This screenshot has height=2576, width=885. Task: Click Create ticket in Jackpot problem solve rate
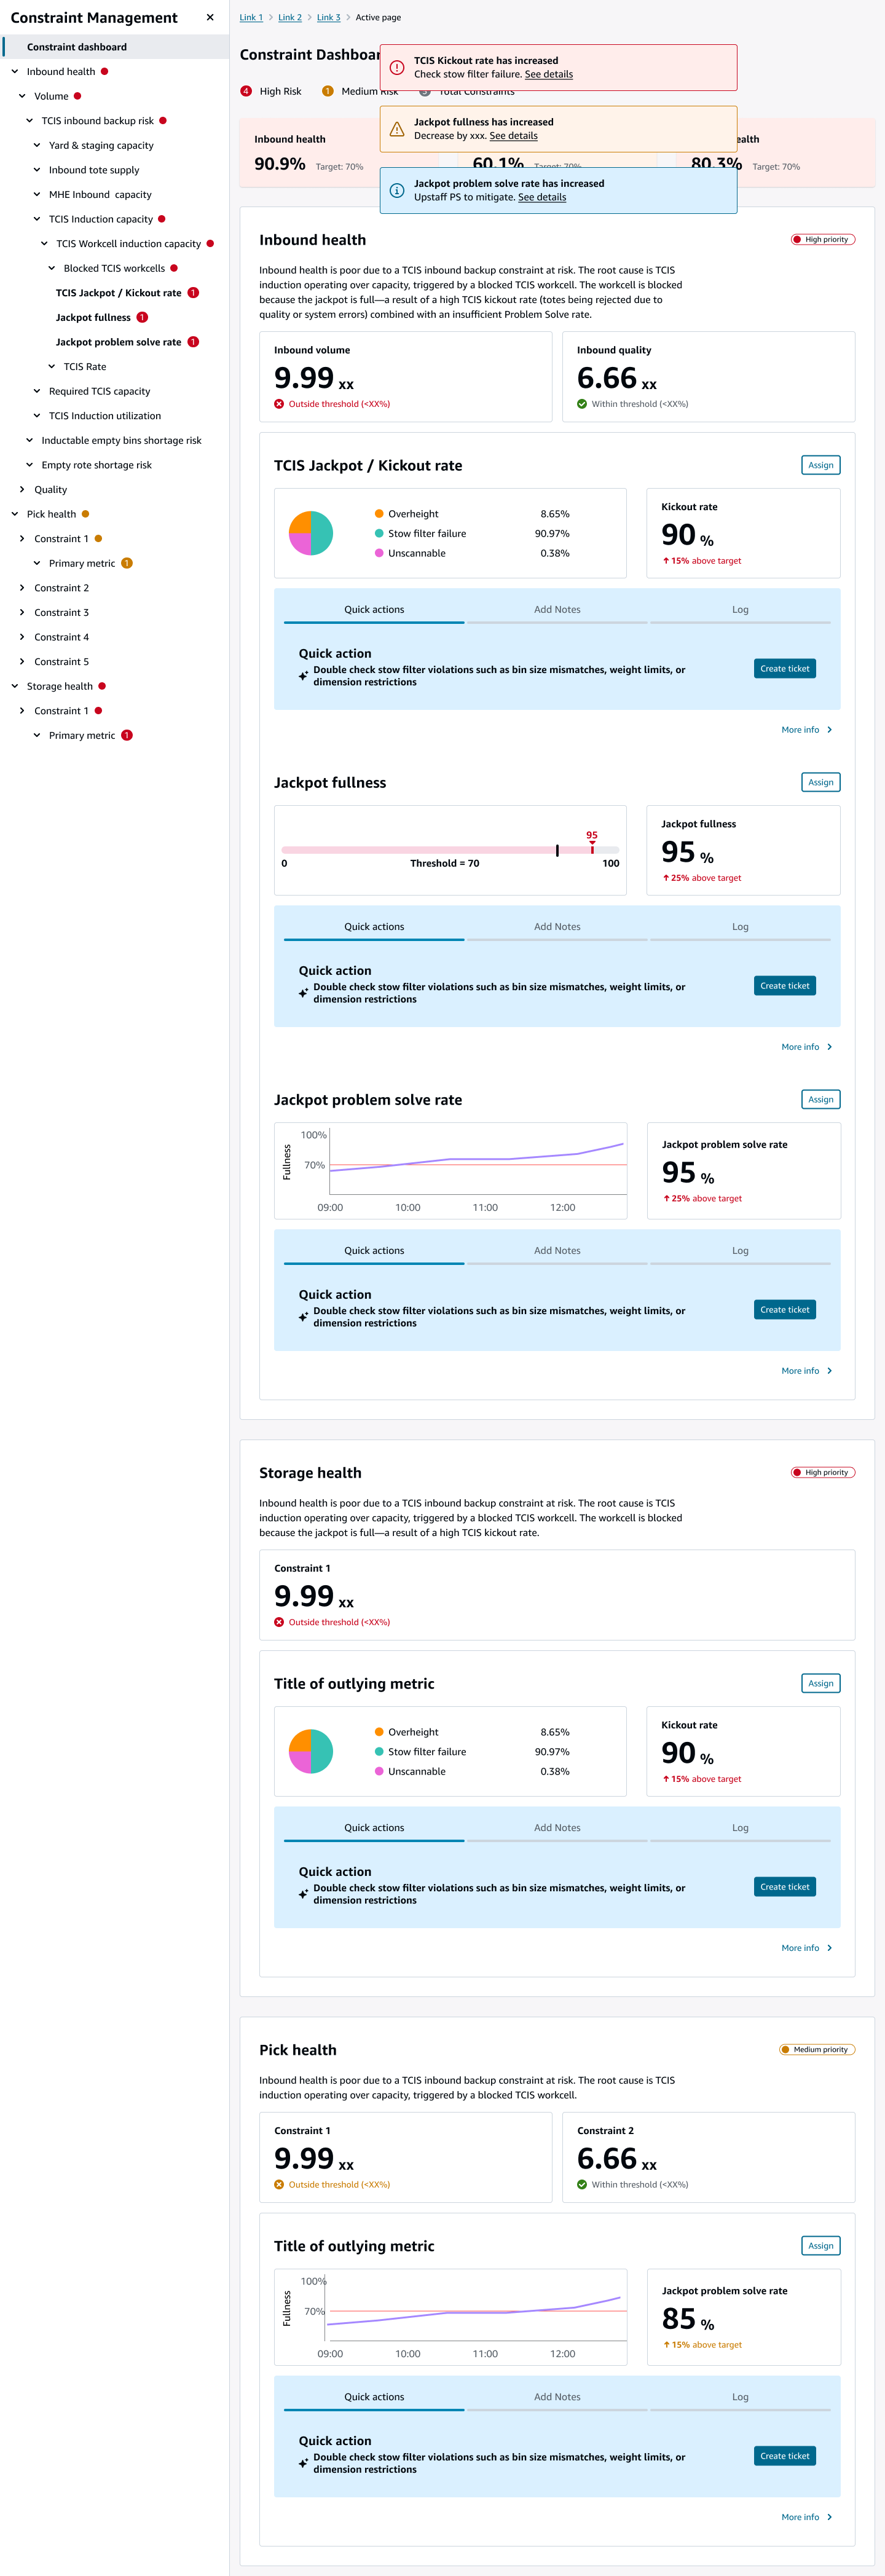[x=785, y=1310]
